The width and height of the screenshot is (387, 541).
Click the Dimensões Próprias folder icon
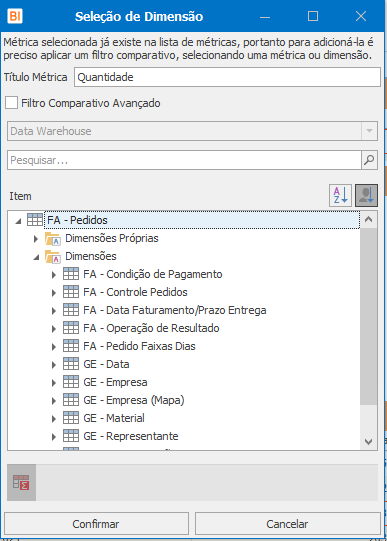point(53,238)
